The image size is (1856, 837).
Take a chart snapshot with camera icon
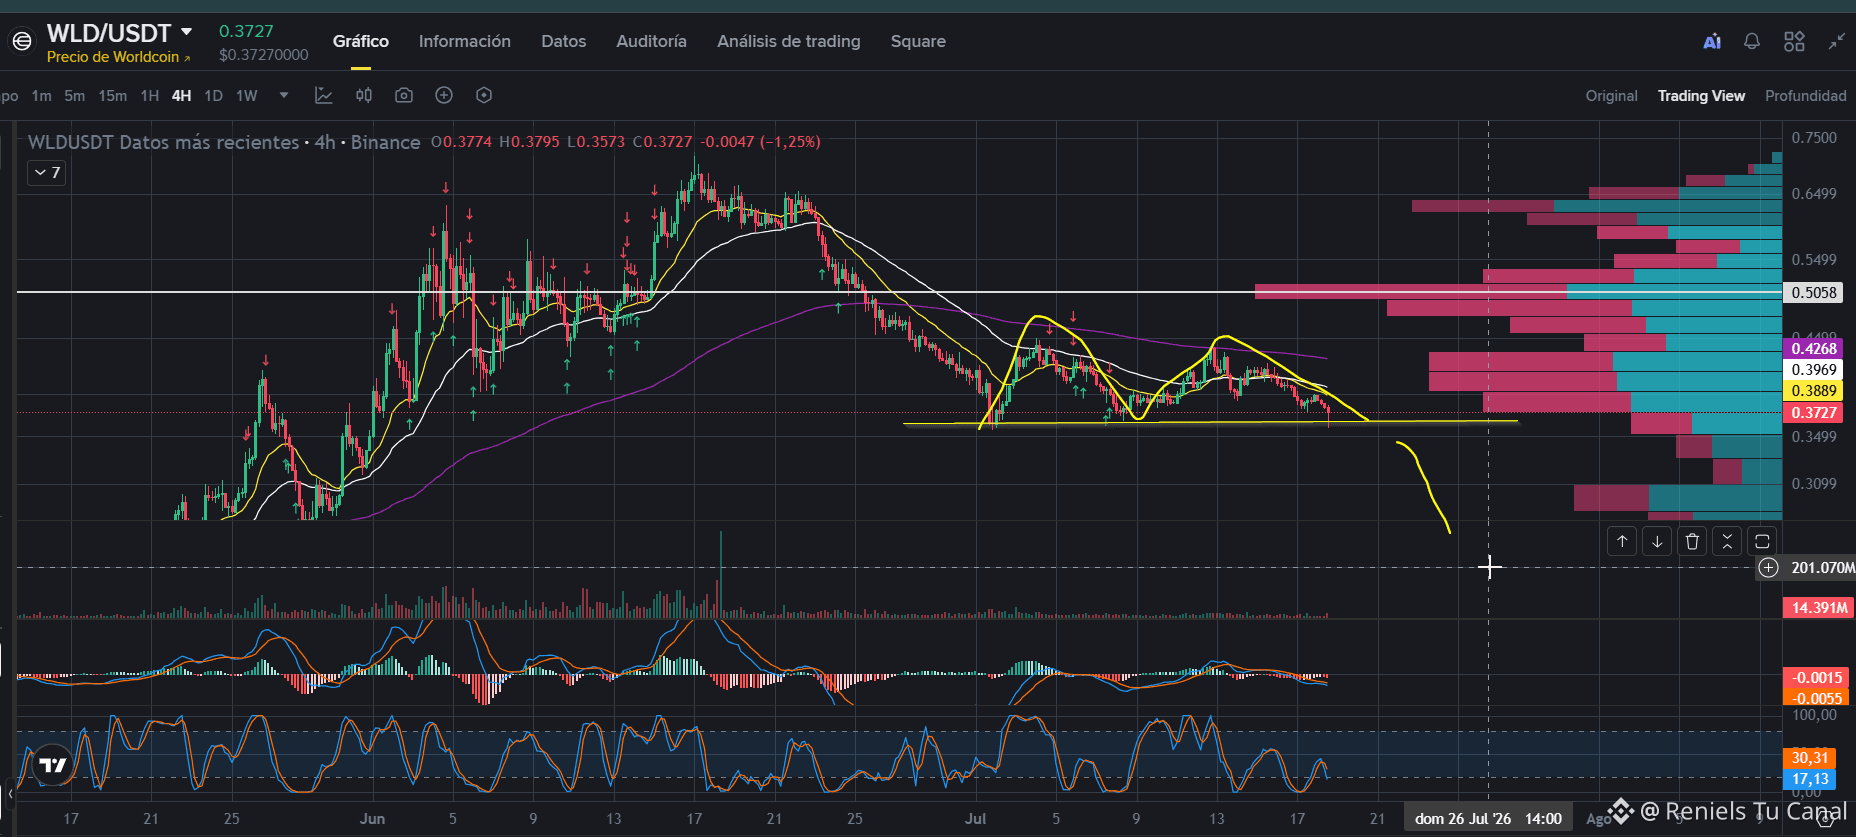(404, 95)
